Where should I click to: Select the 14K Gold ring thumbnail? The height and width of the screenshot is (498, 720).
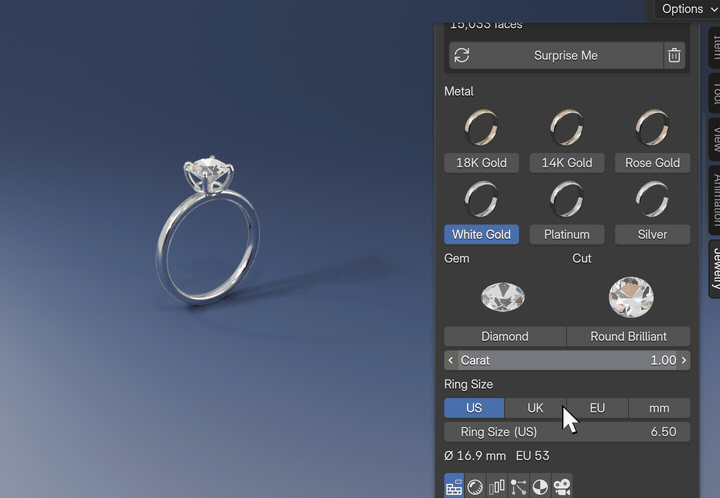(x=567, y=127)
